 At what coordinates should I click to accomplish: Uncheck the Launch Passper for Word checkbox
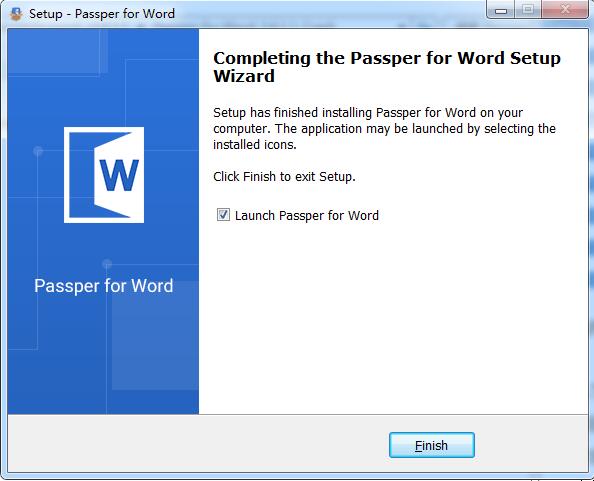coord(223,215)
